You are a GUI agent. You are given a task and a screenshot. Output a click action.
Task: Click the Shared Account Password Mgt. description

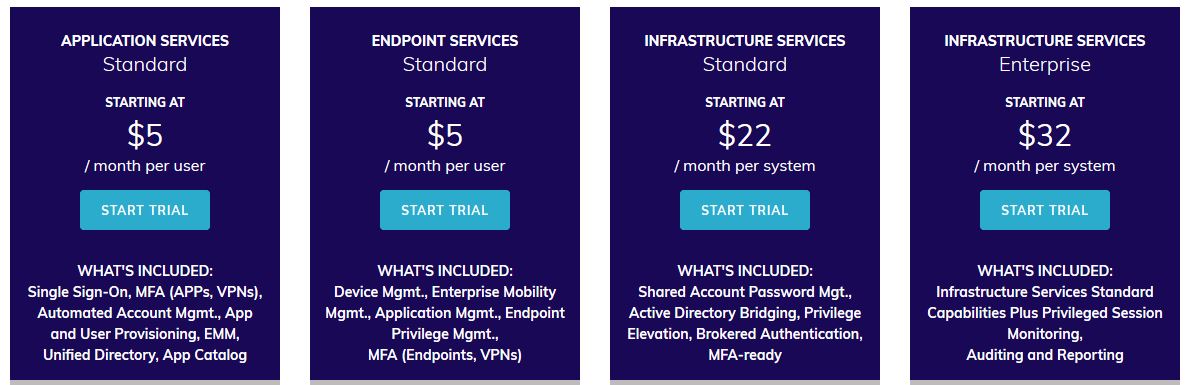[x=745, y=323]
